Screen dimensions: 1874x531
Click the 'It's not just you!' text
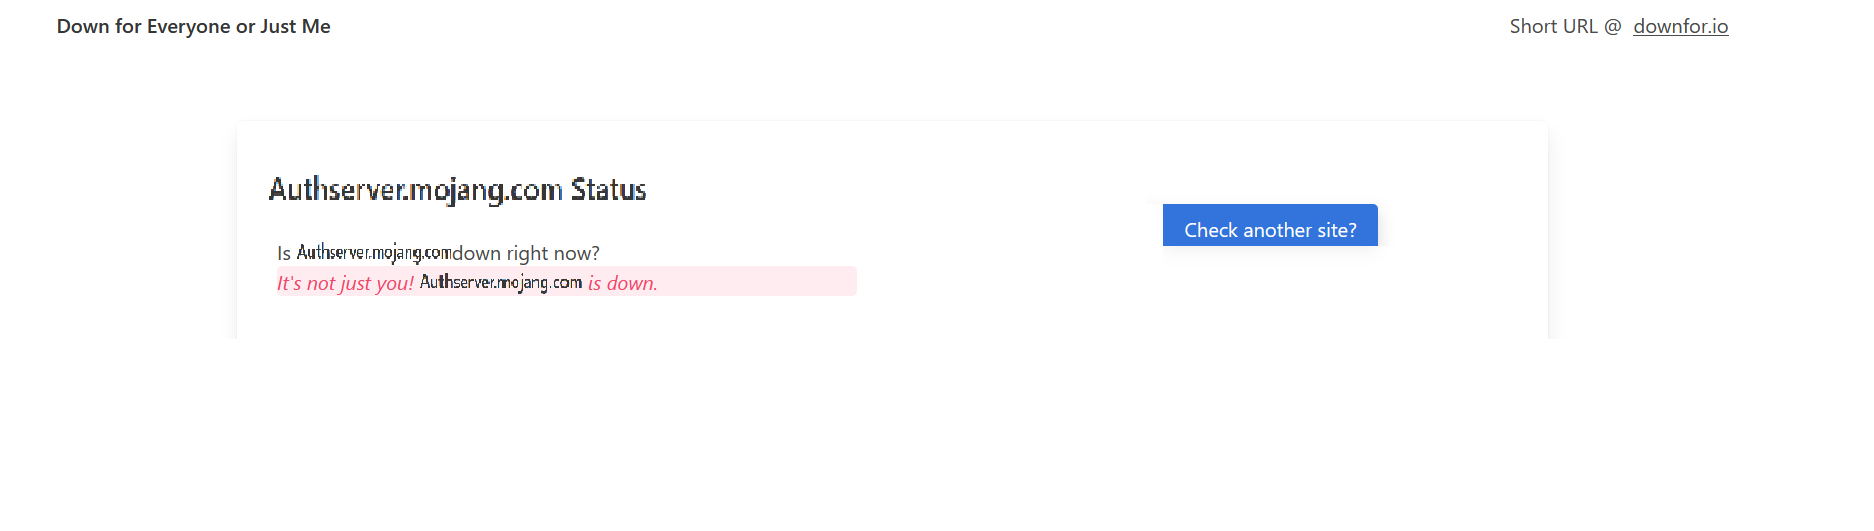click(x=345, y=283)
